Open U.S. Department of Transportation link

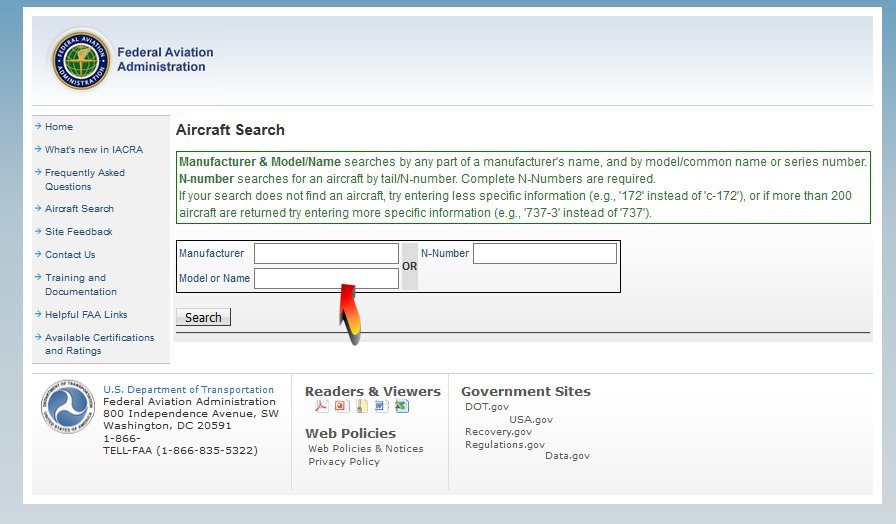188,390
